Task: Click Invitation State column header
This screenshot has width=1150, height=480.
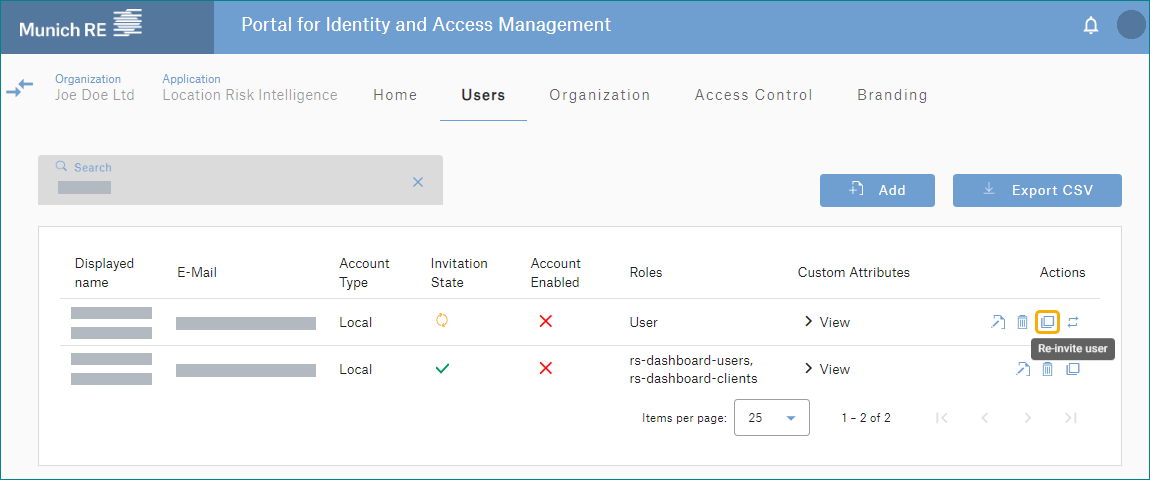Action: coord(459,272)
